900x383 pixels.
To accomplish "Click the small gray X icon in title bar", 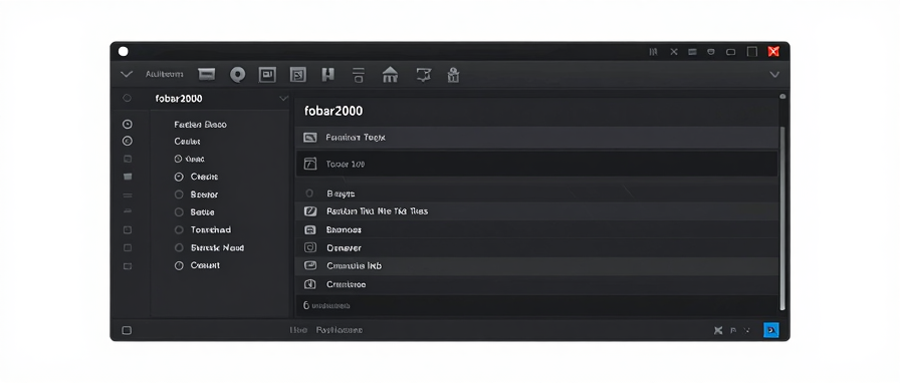I will 674,52.
